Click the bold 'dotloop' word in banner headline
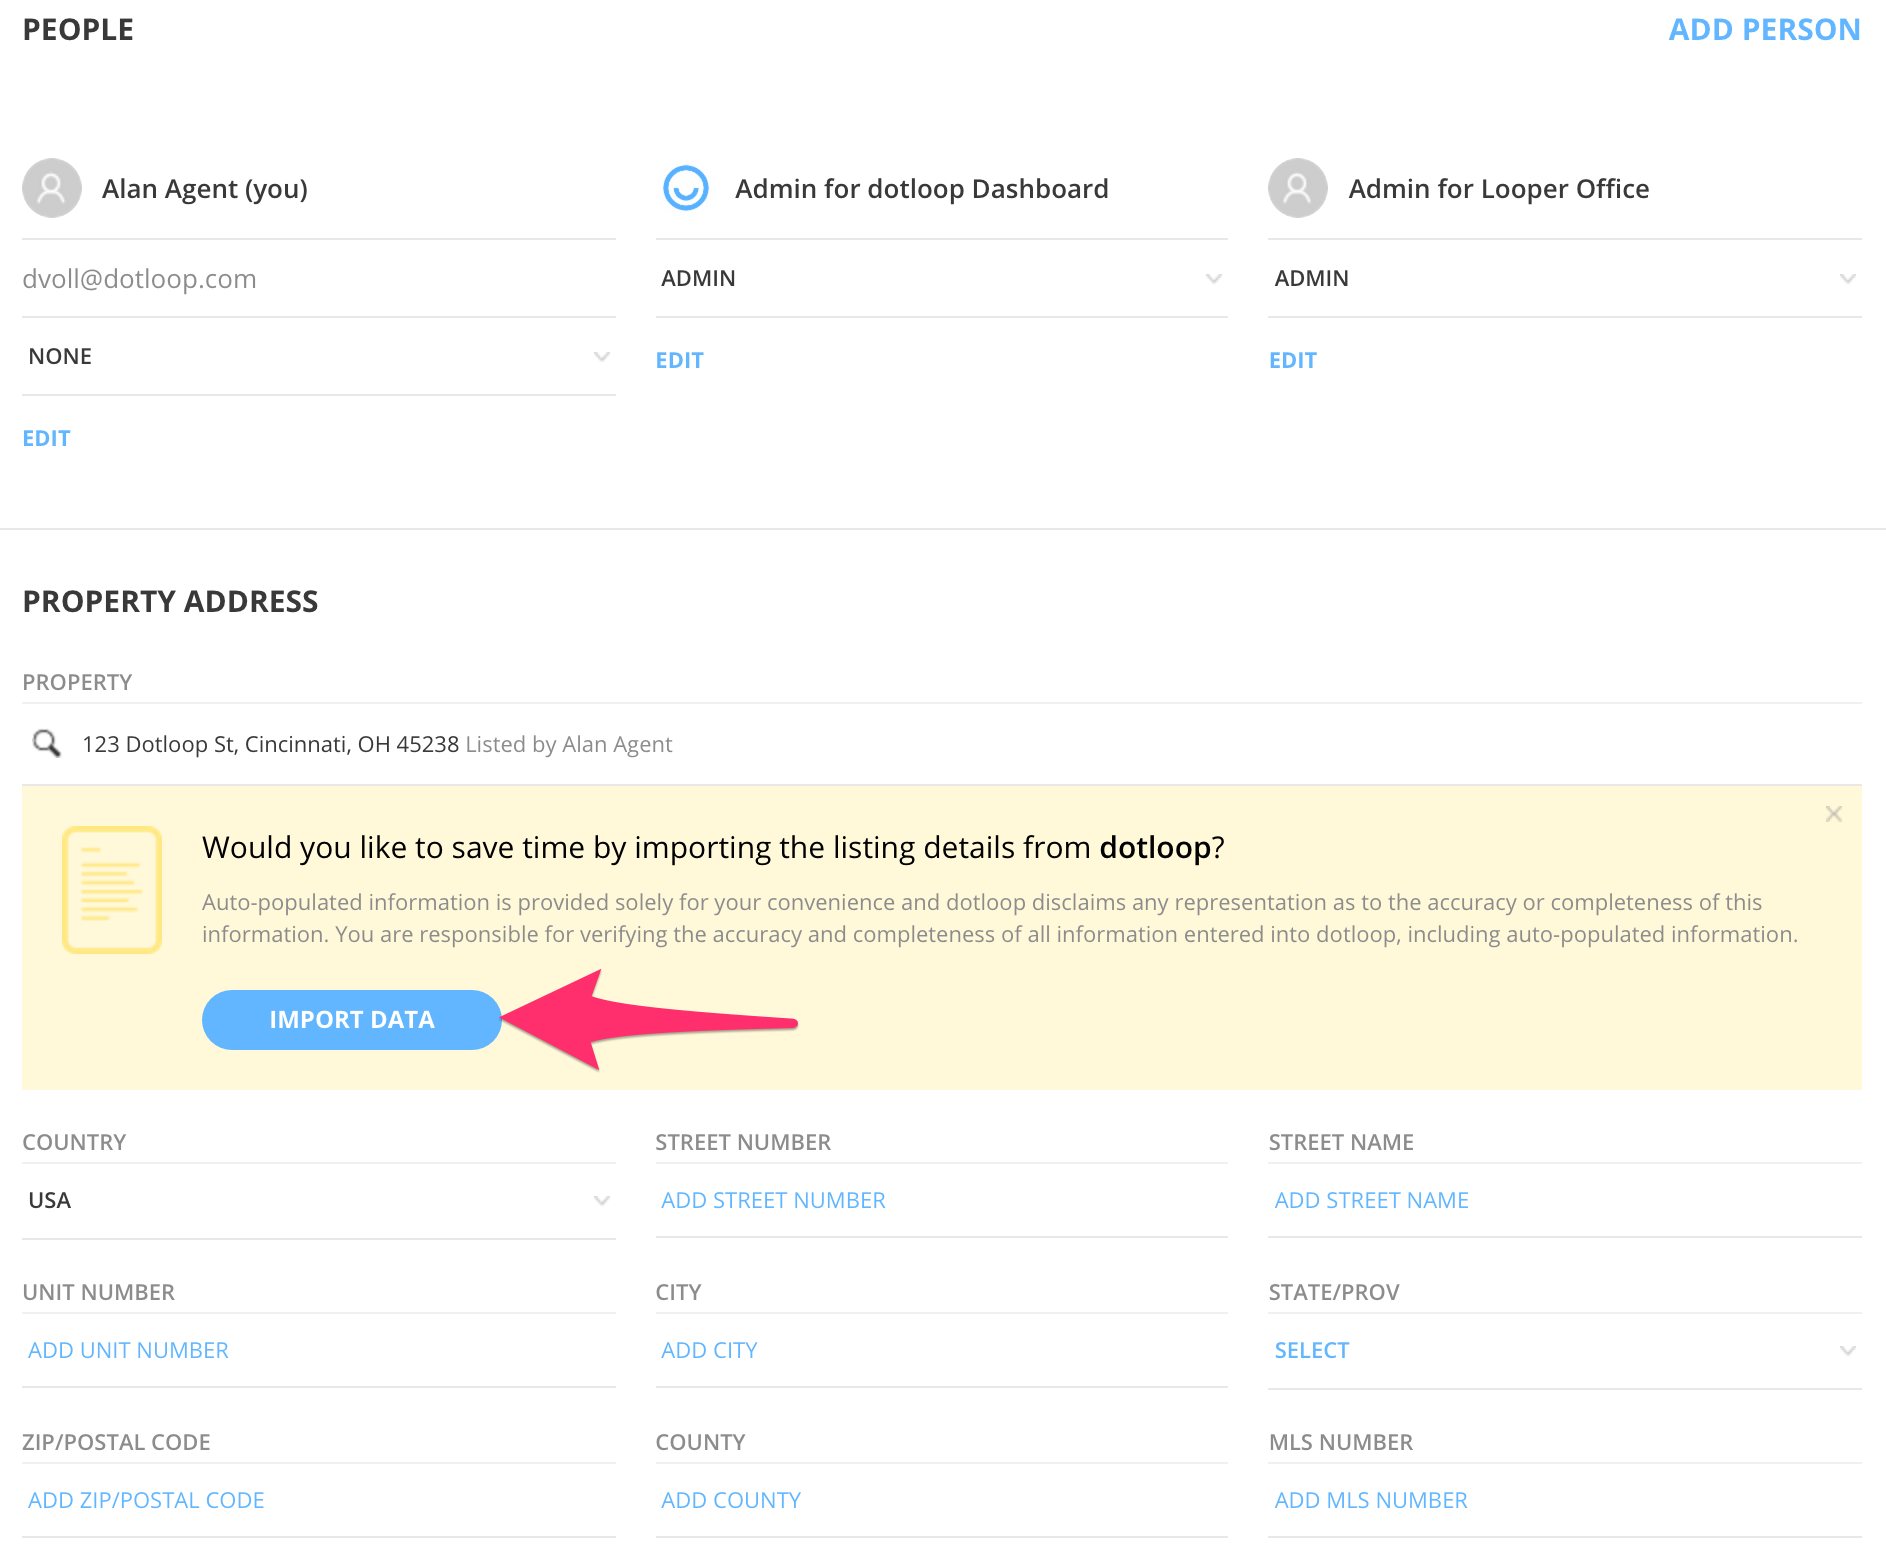This screenshot has width=1886, height=1552. [1155, 848]
